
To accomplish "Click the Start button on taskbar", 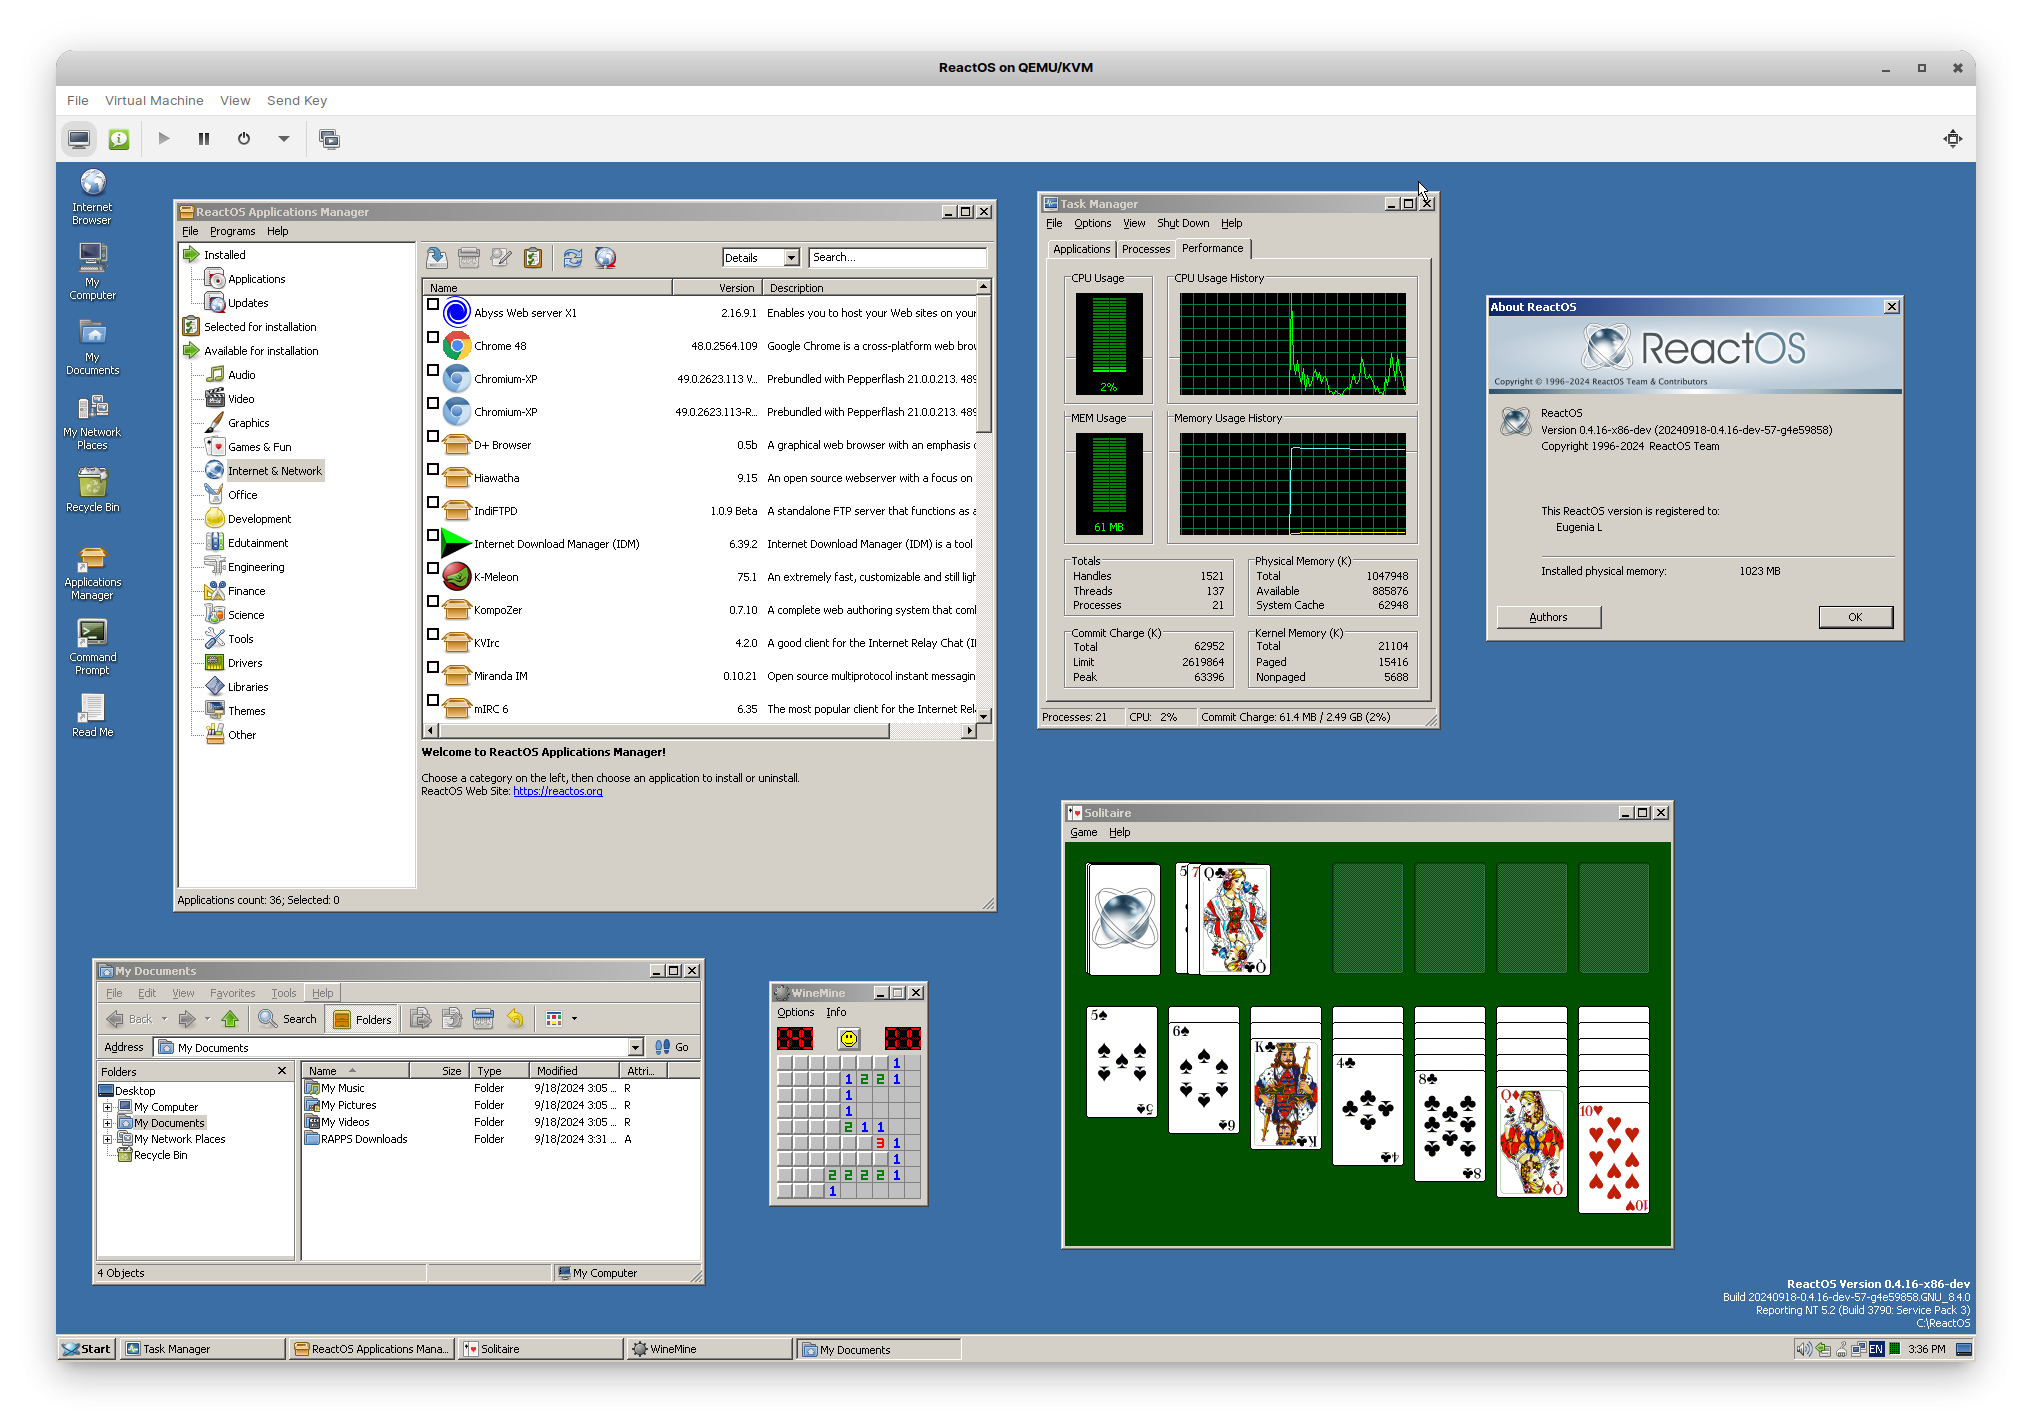I will point(87,1349).
